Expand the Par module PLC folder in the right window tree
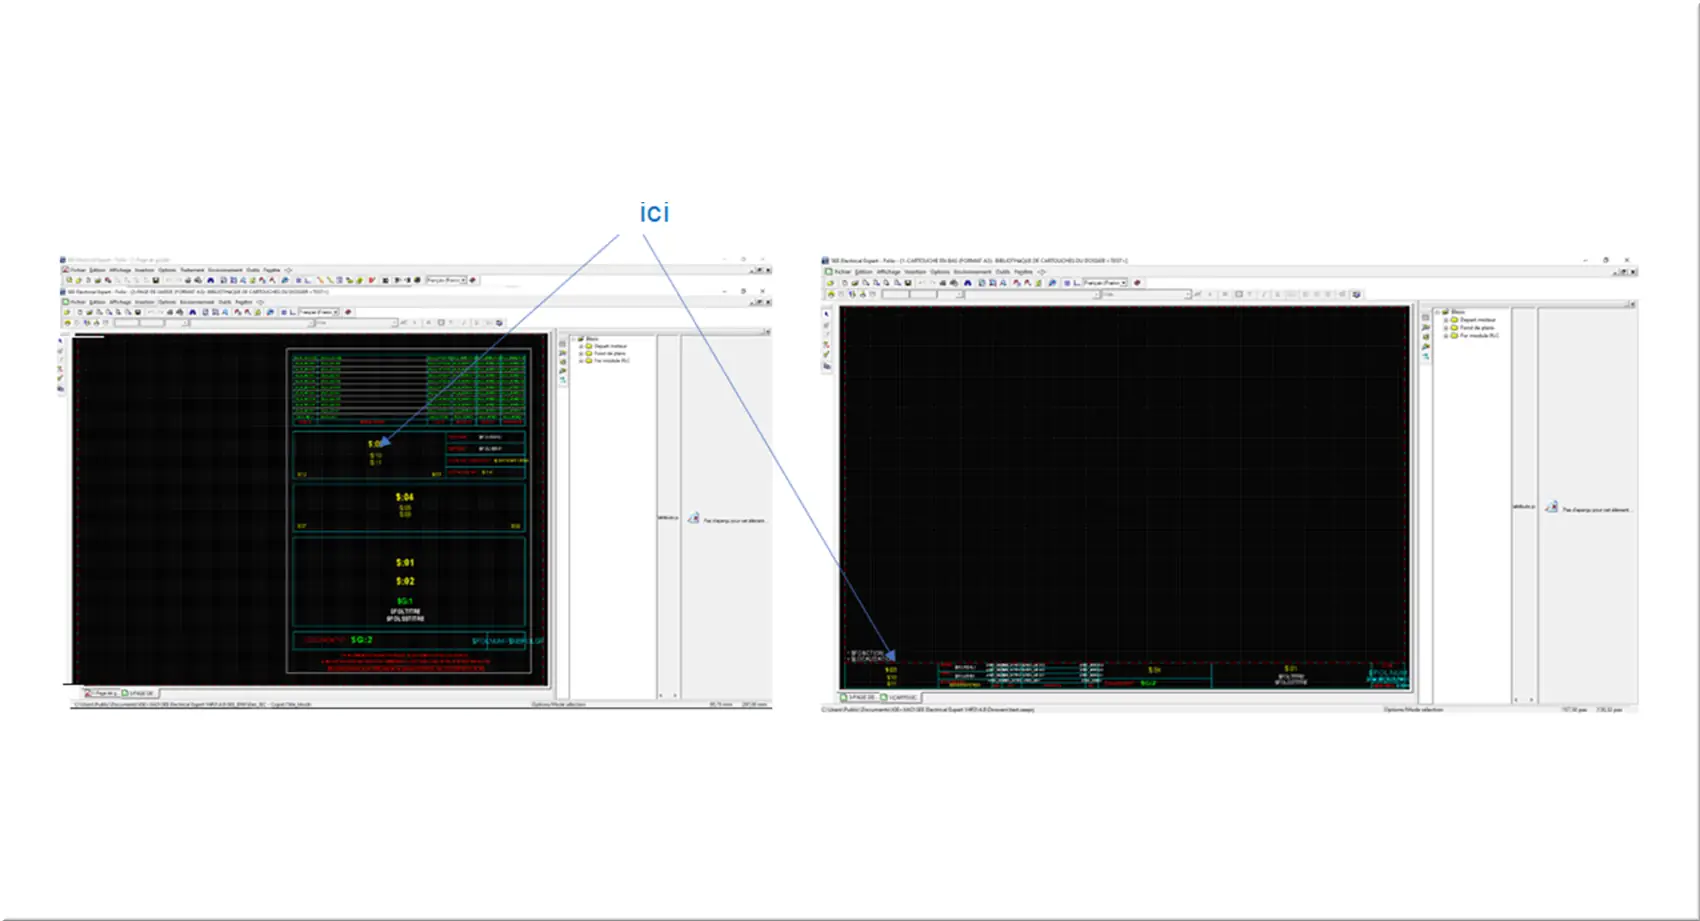The image size is (1700, 921). (x=1446, y=336)
